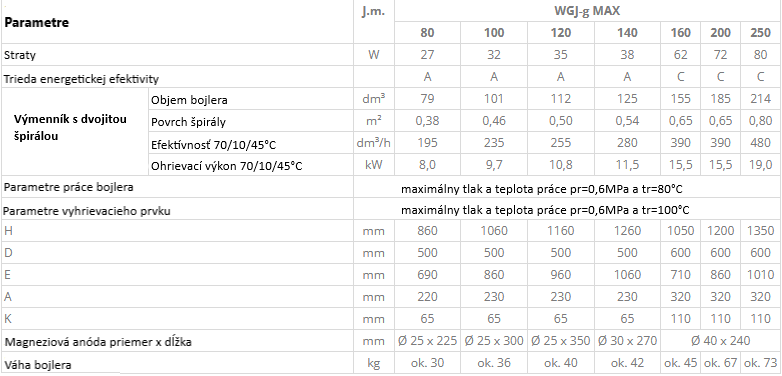Screen dimensions: 782x376
Task: Select the Straty row label
Action: click(20, 55)
